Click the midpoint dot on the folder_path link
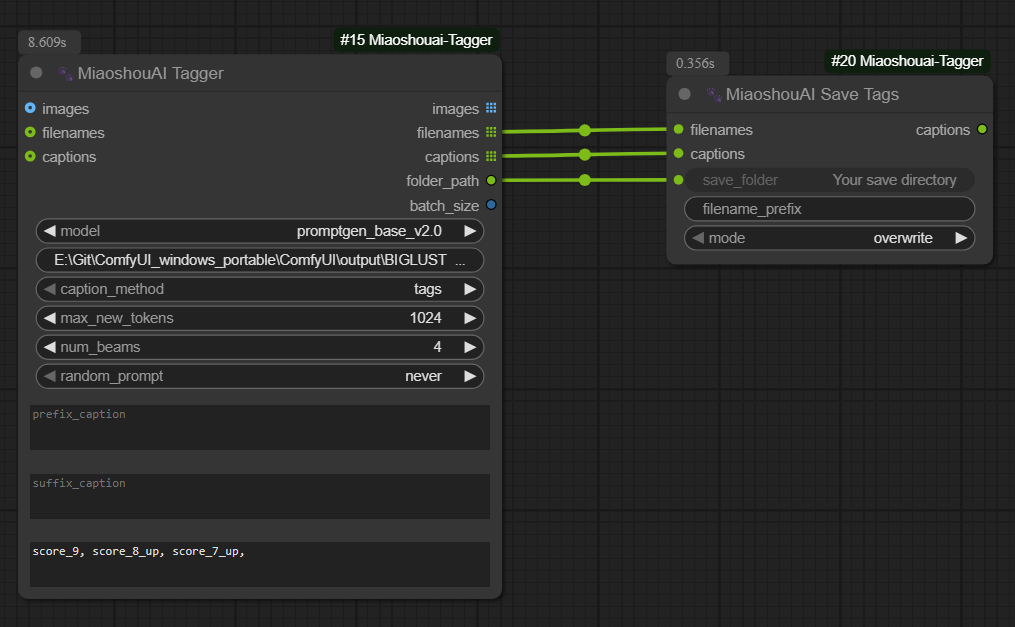Screen dimensions: 1015x627 [585, 180]
